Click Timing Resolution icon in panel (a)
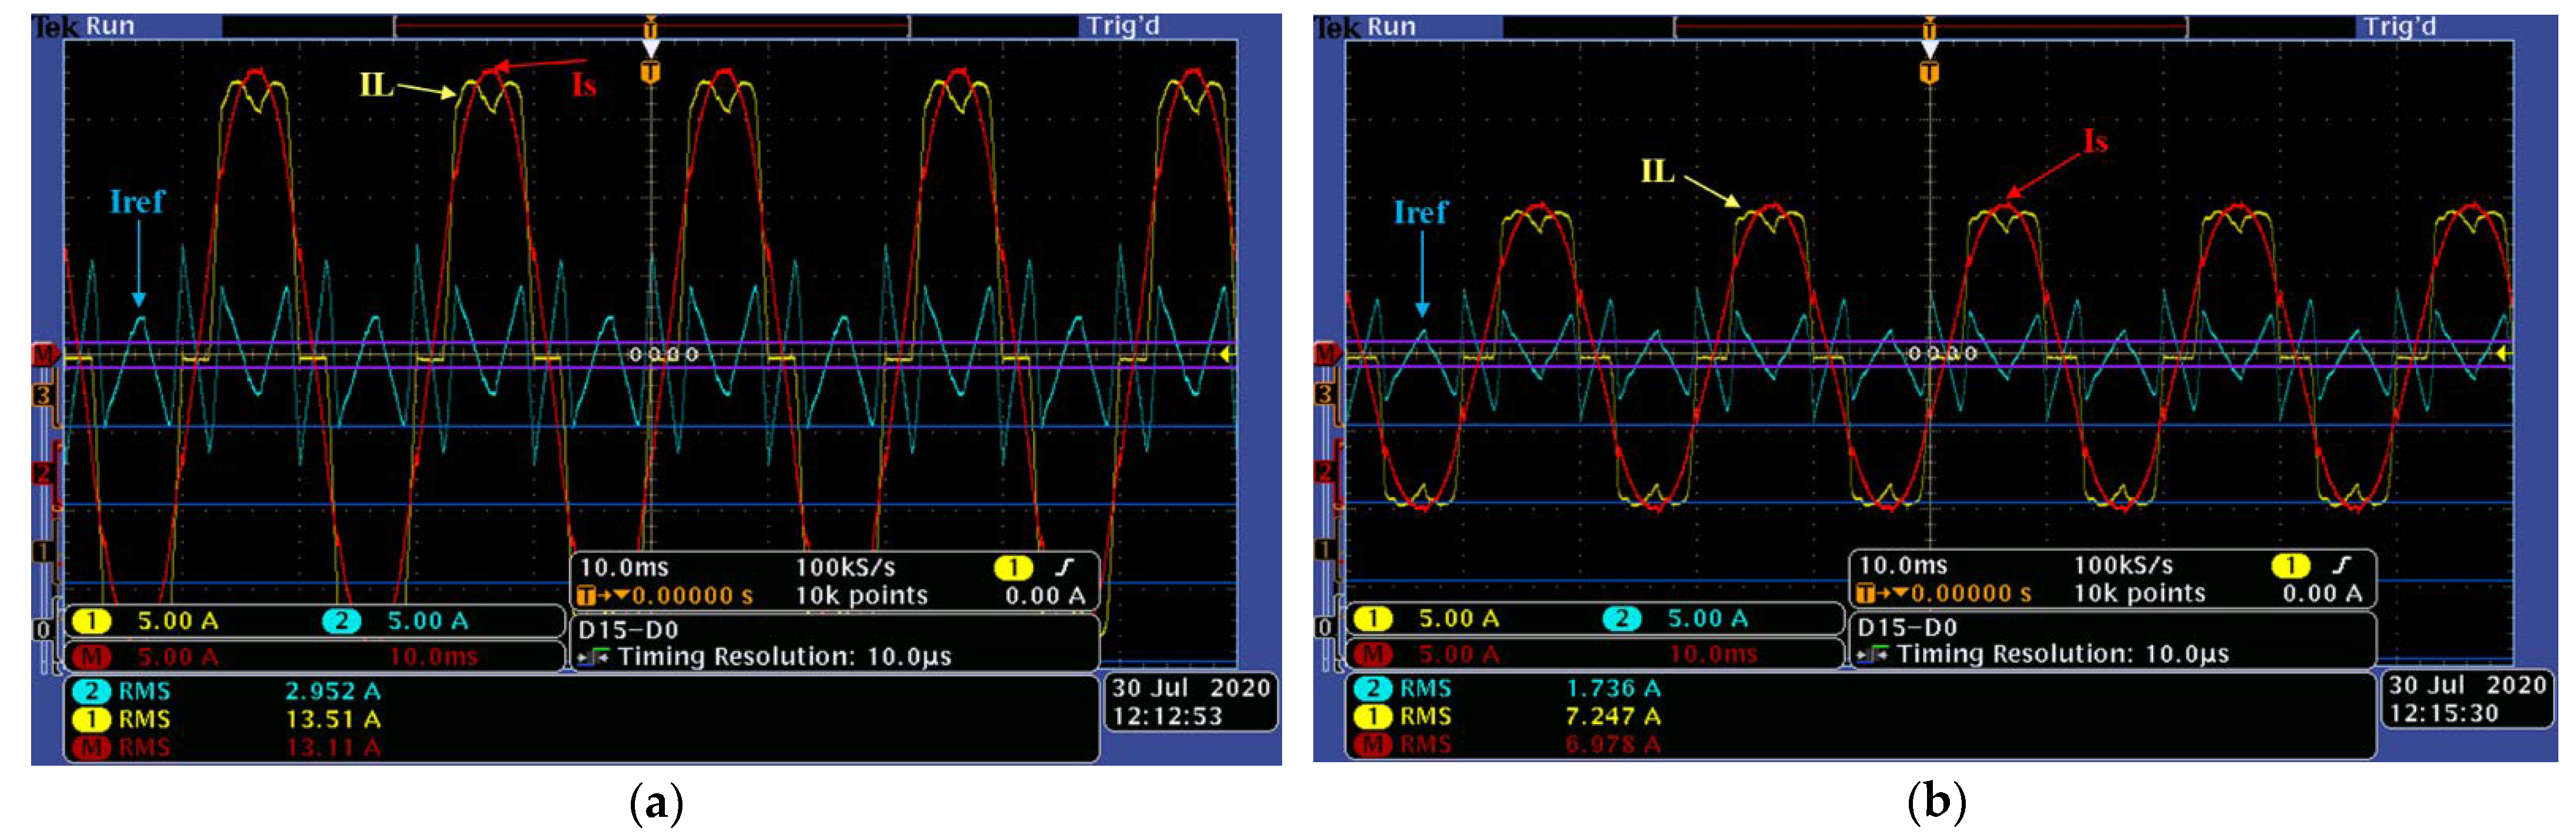Image resolution: width=2576 pixels, height=838 pixels. point(594,657)
